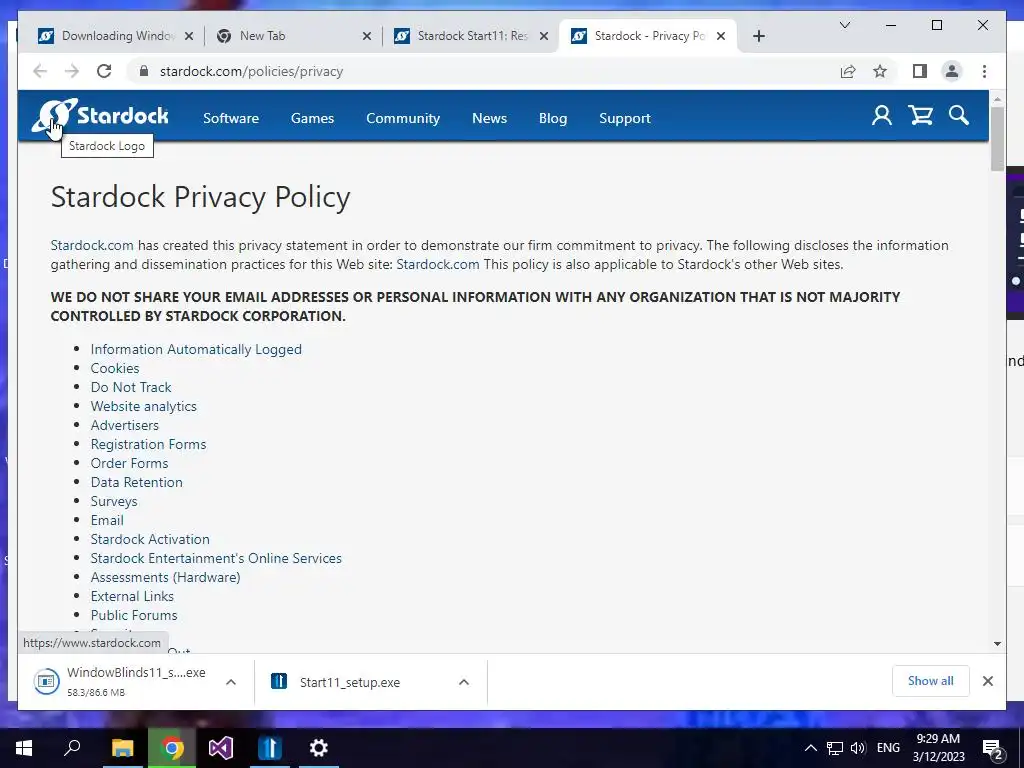Open the Cookies link
This screenshot has height=768, width=1024.
(115, 368)
